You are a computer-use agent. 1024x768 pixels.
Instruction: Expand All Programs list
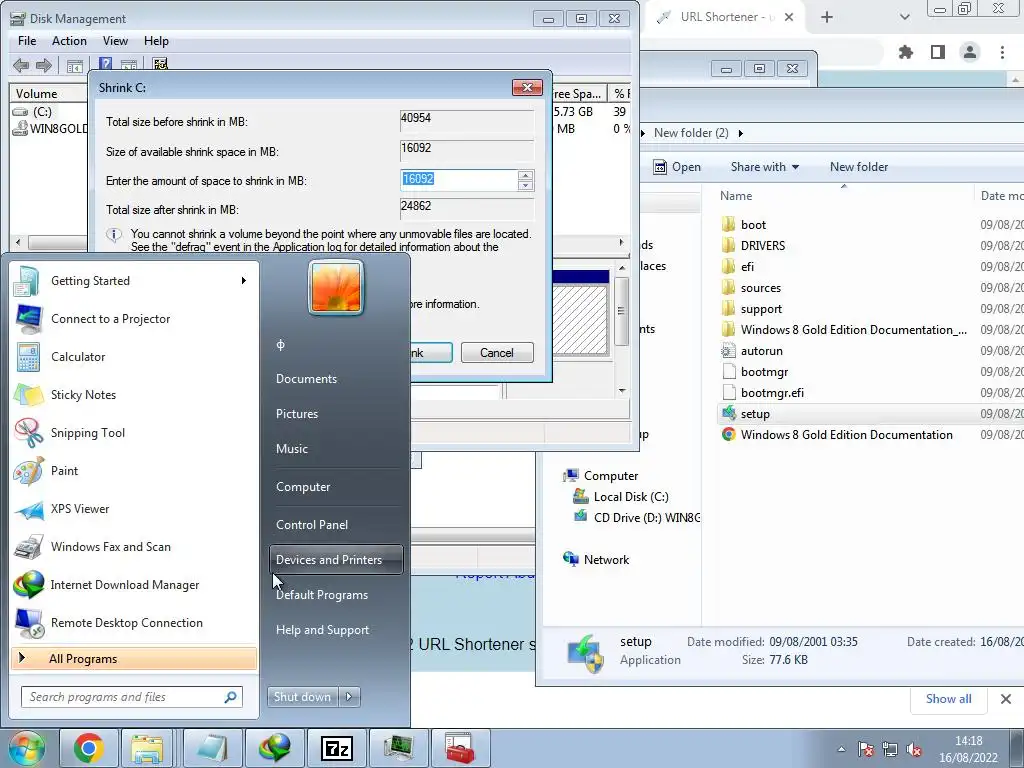[x=134, y=659]
